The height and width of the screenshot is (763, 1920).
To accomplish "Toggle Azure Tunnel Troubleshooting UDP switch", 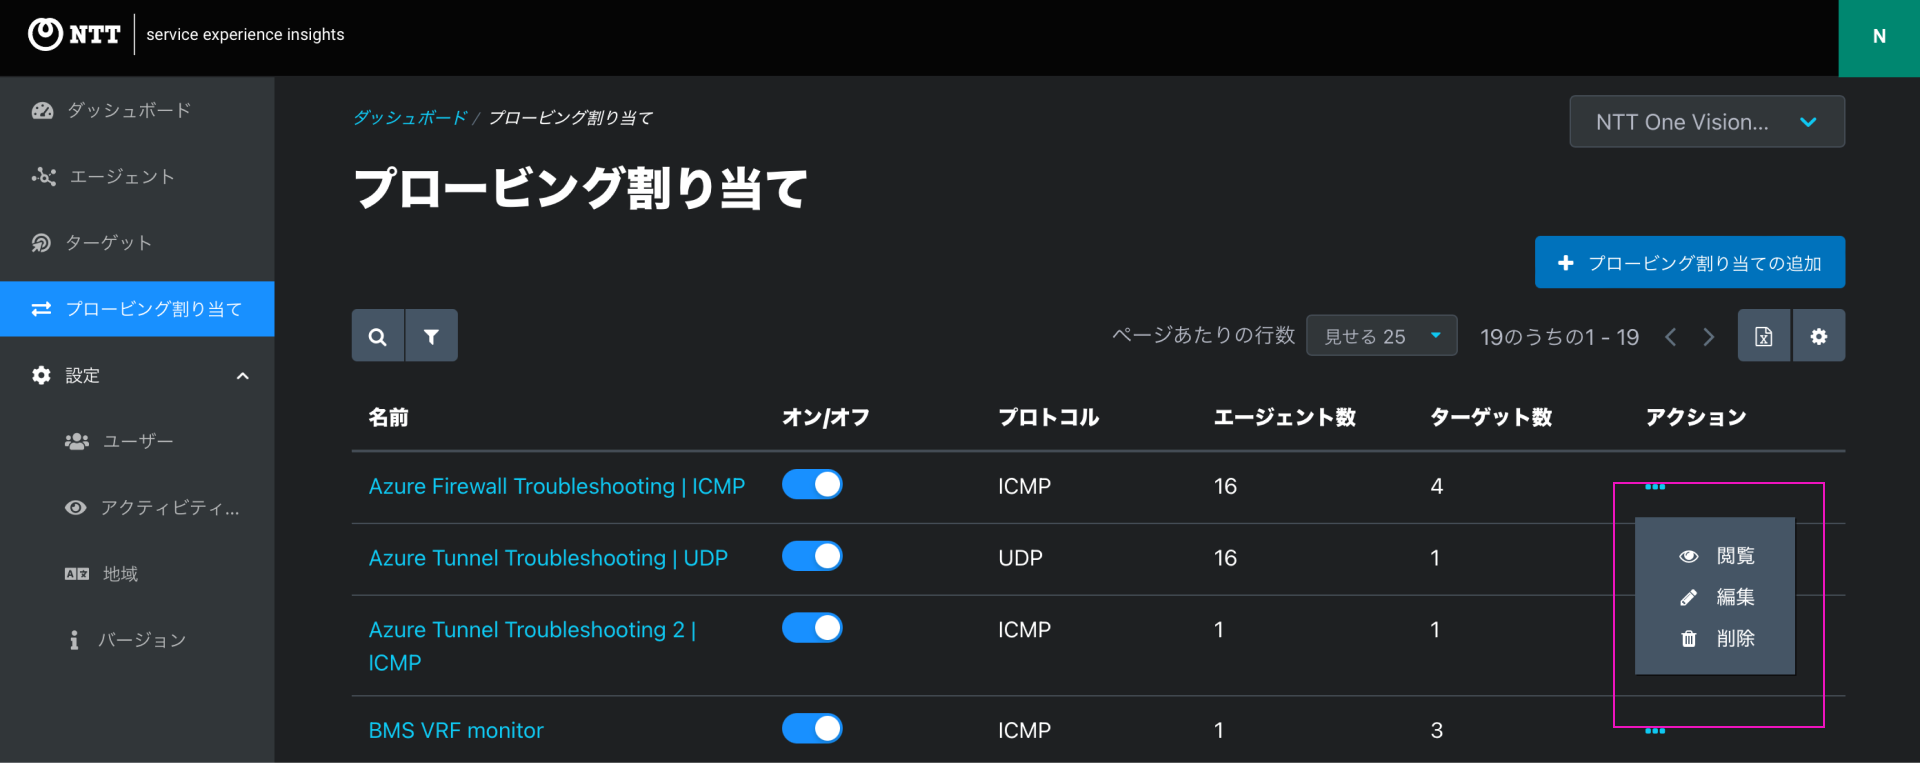I will (x=812, y=556).
